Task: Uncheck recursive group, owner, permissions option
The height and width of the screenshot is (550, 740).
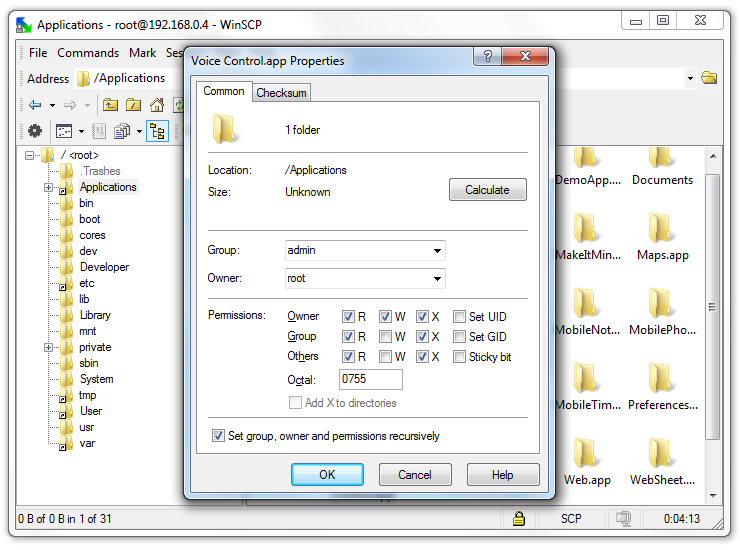Action: click(219, 436)
